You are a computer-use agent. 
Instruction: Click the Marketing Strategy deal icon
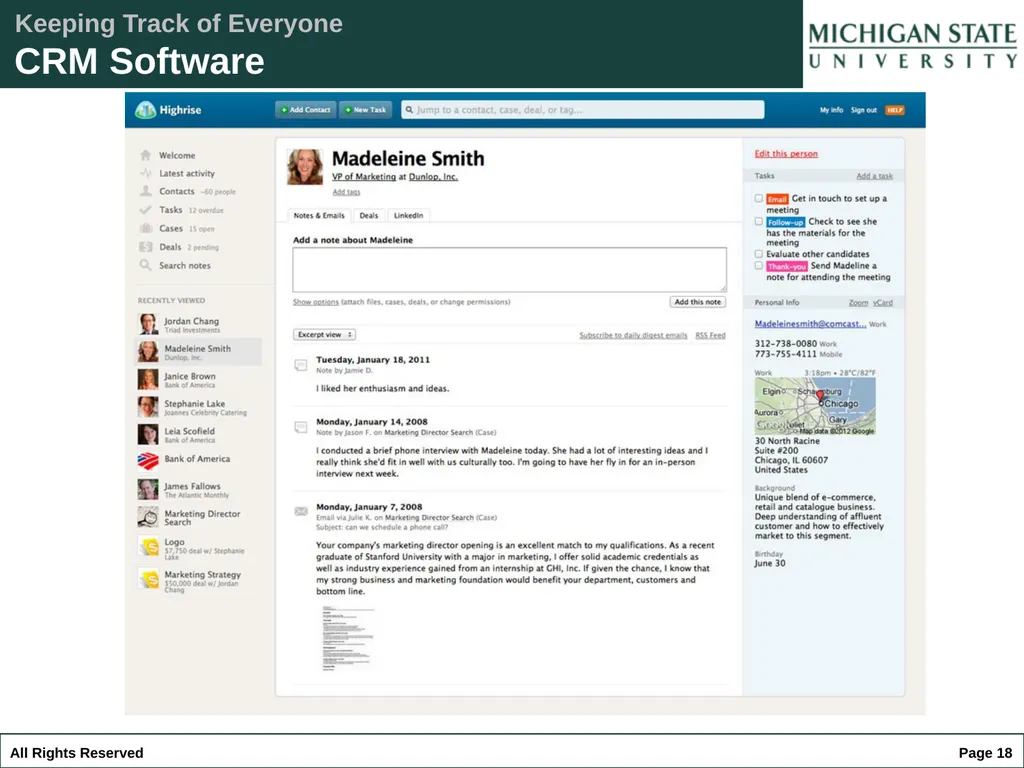point(149,579)
